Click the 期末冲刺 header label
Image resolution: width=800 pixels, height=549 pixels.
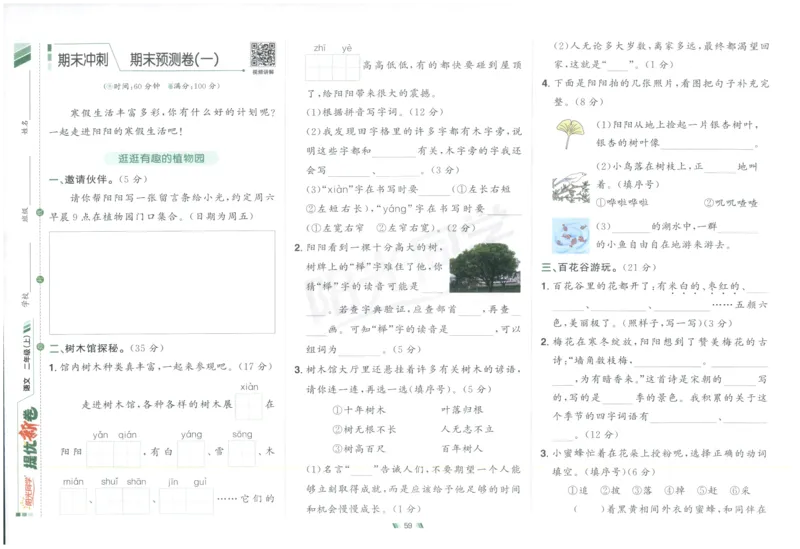point(83,60)
